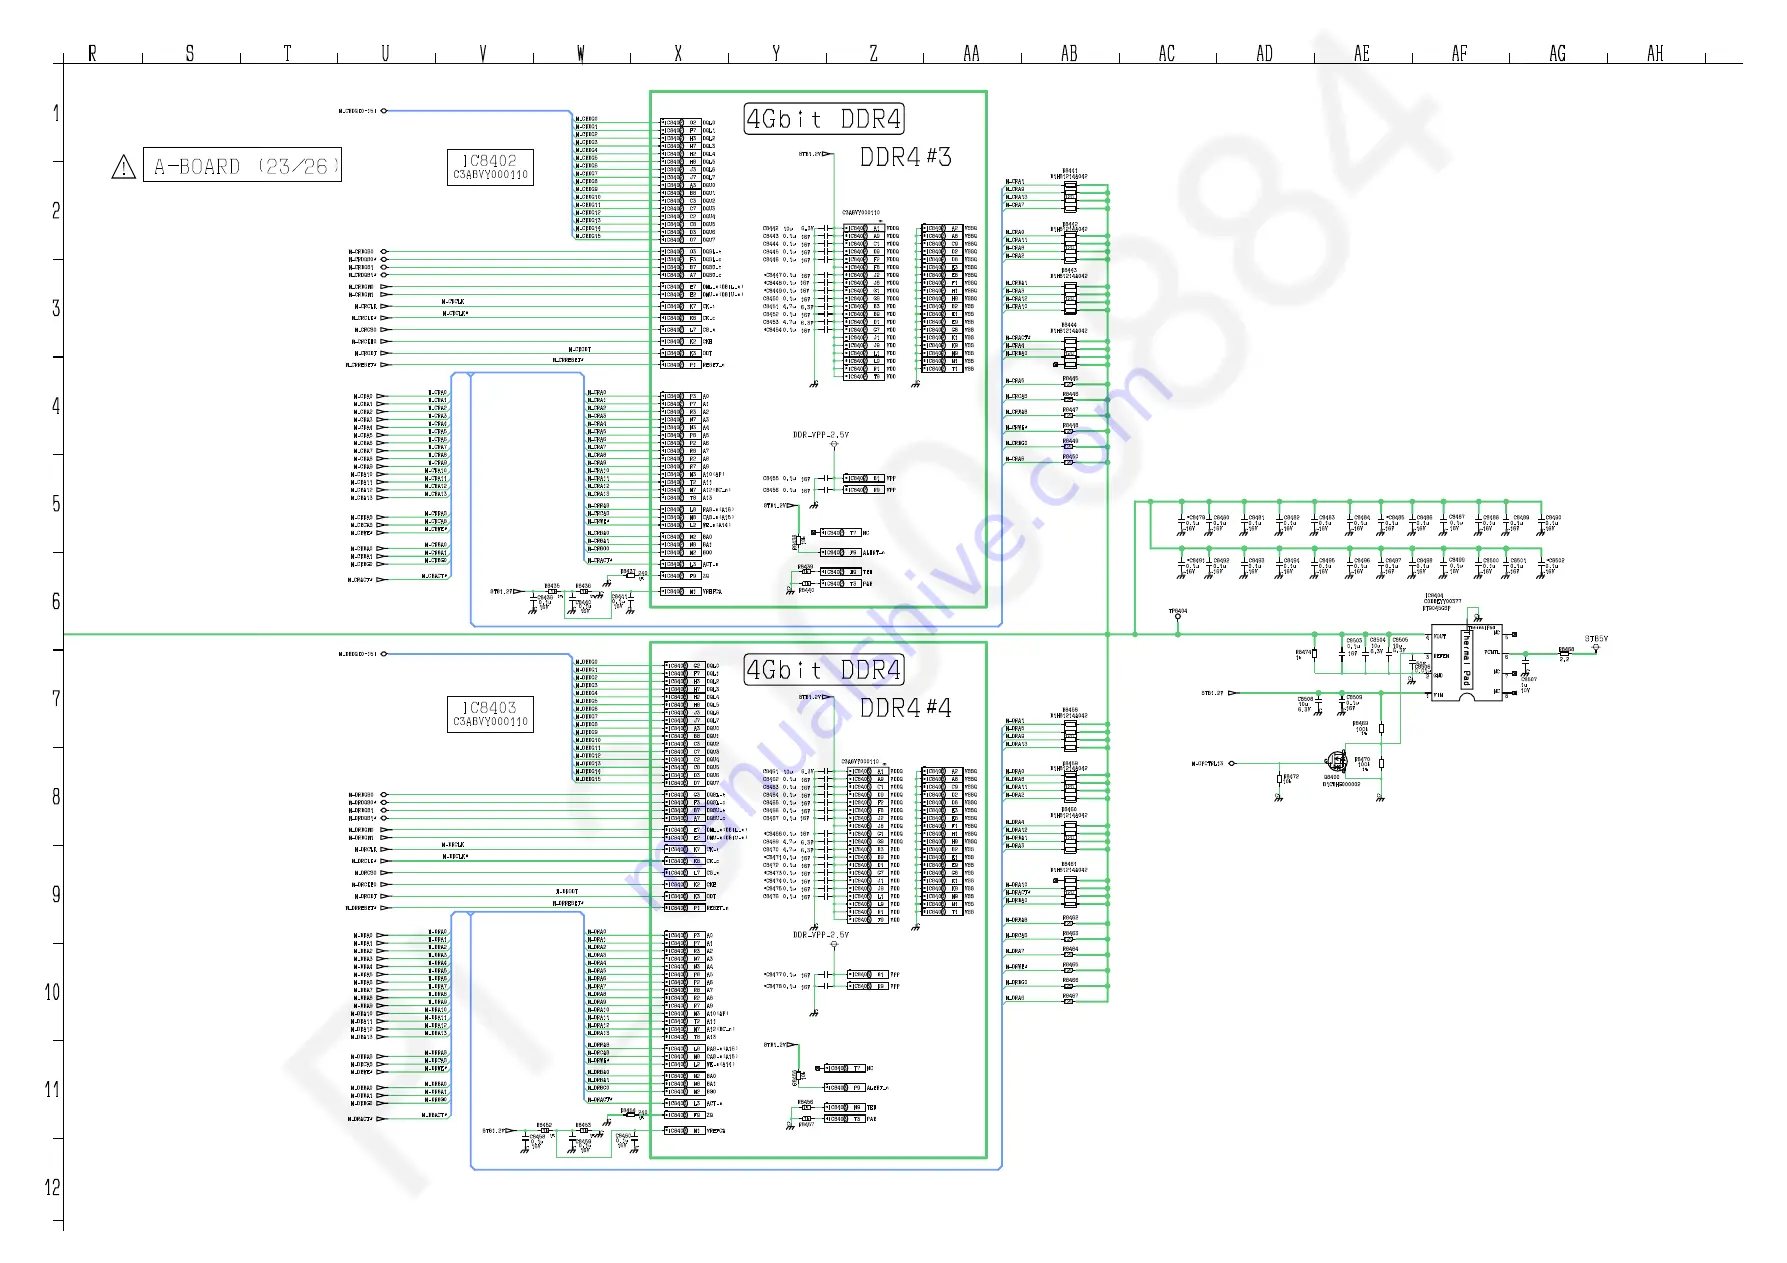
Task: Click column header "V"
Action: click(x=483, y=54)
